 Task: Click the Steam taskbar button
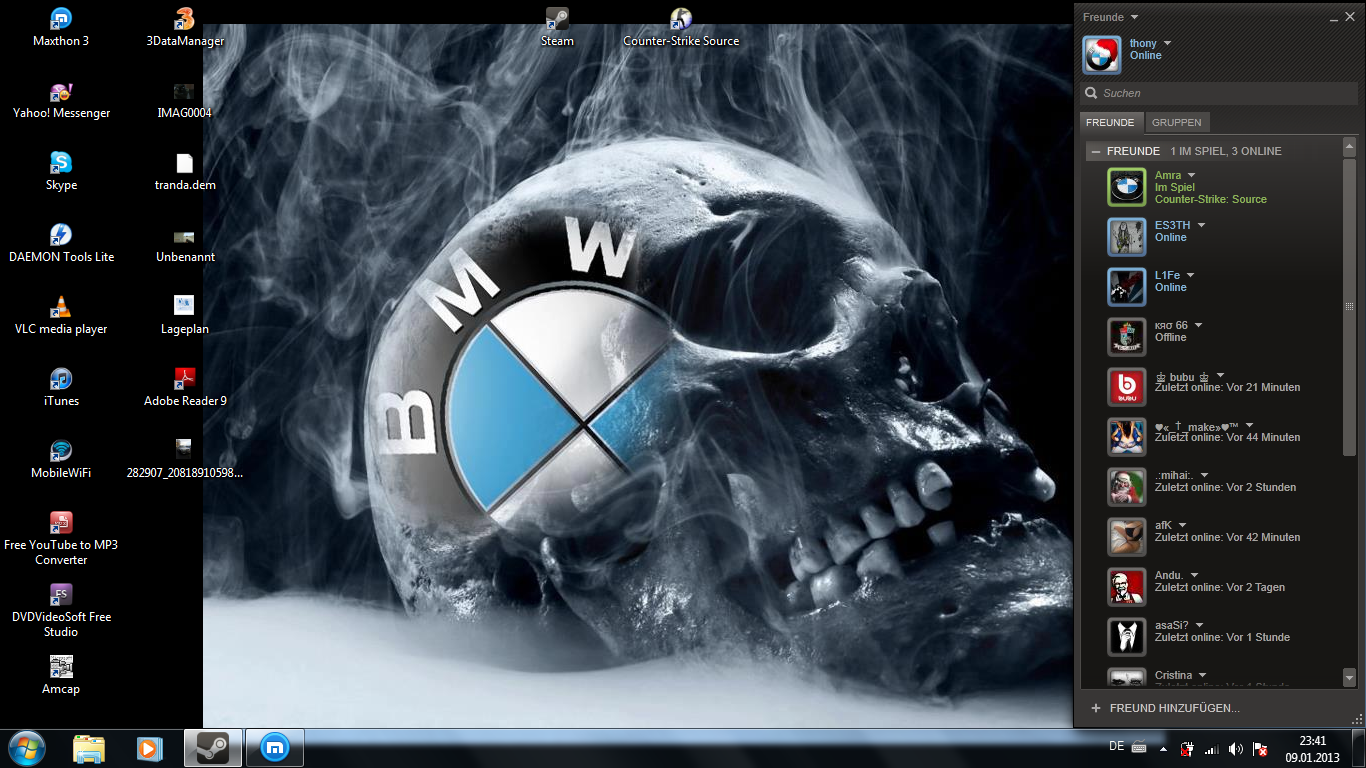(x=212, y=747)
